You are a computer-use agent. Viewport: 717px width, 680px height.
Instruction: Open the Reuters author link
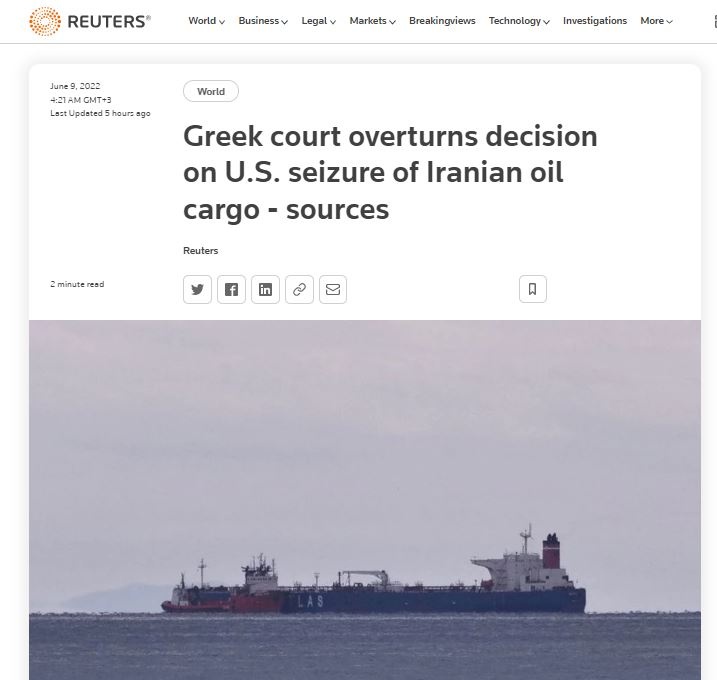[200, 251]
